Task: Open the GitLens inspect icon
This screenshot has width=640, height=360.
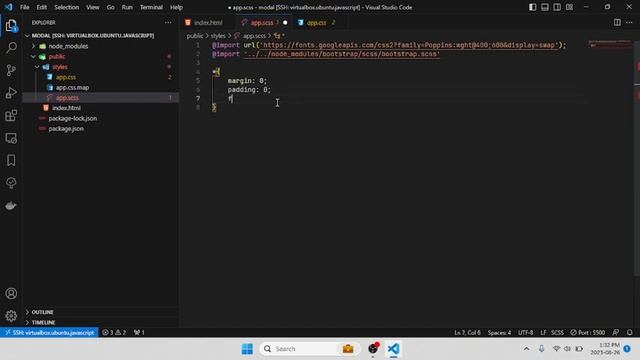Action: coord(11,183)
